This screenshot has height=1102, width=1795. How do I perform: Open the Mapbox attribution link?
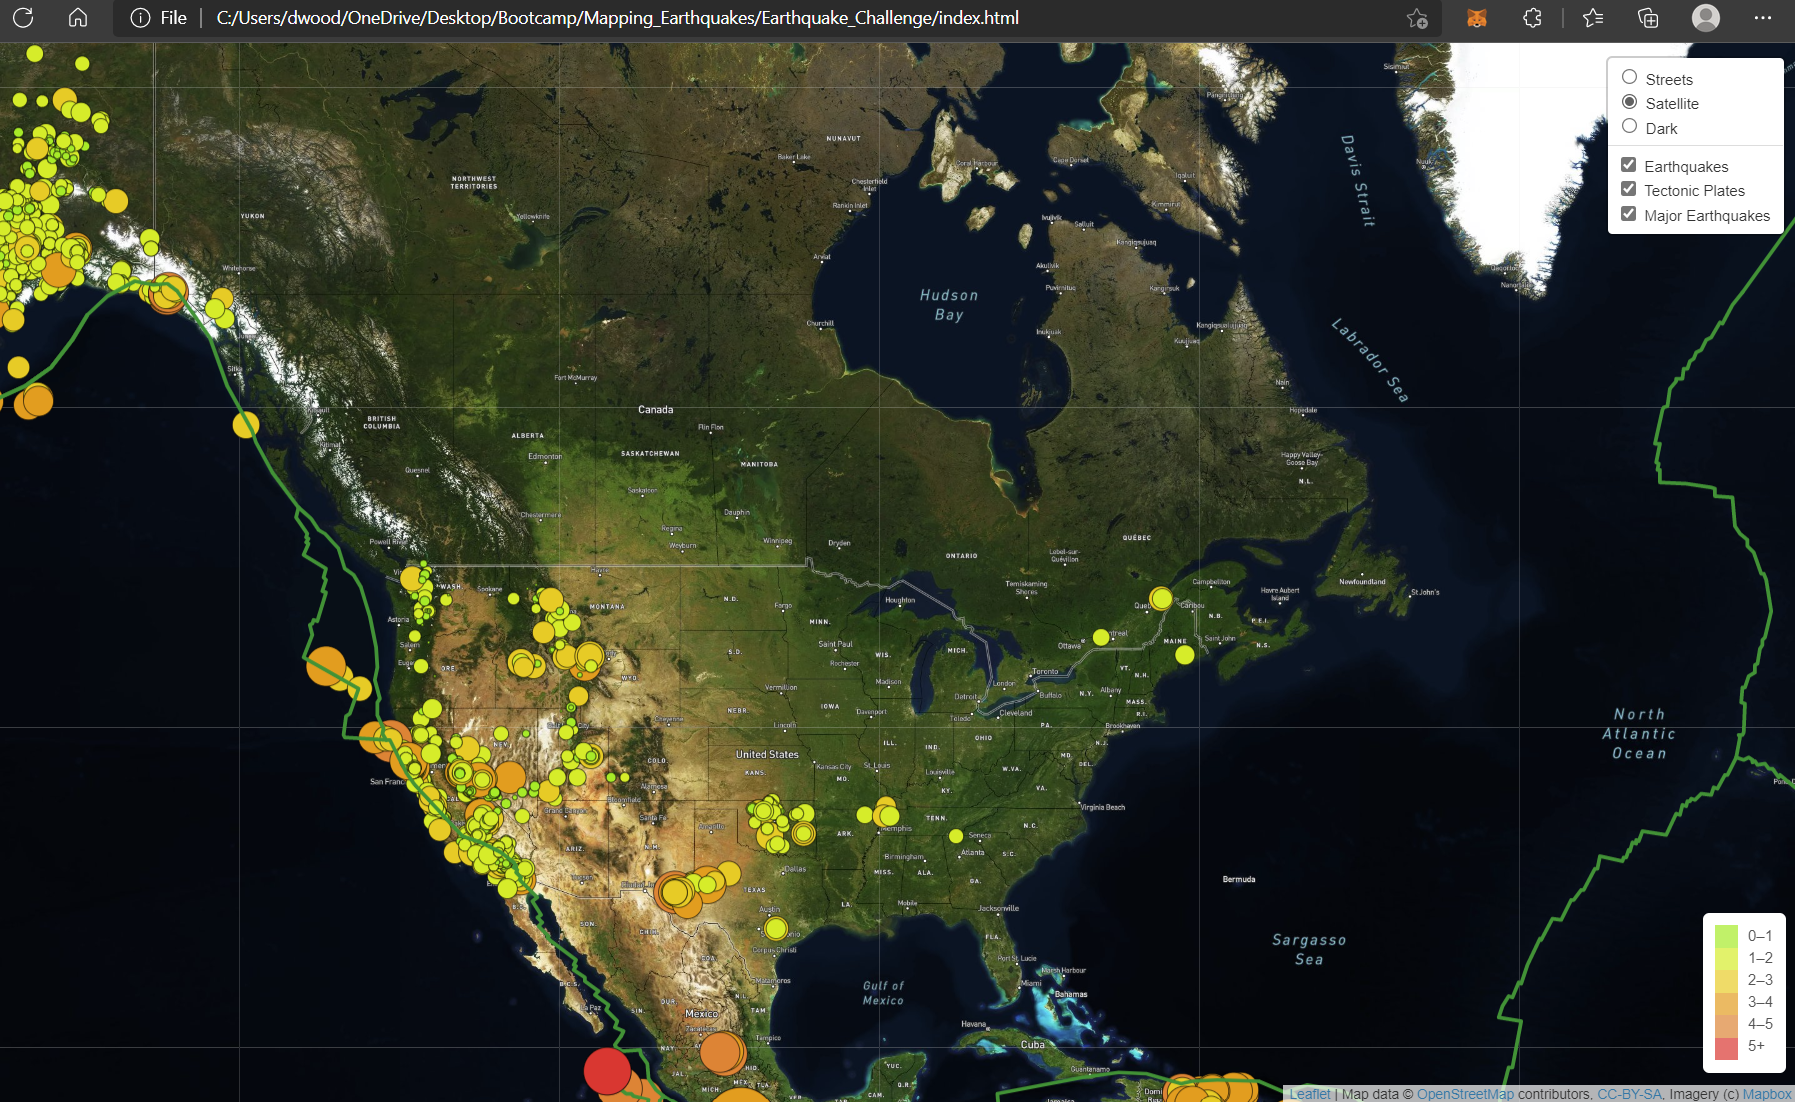(1767, 1094)
